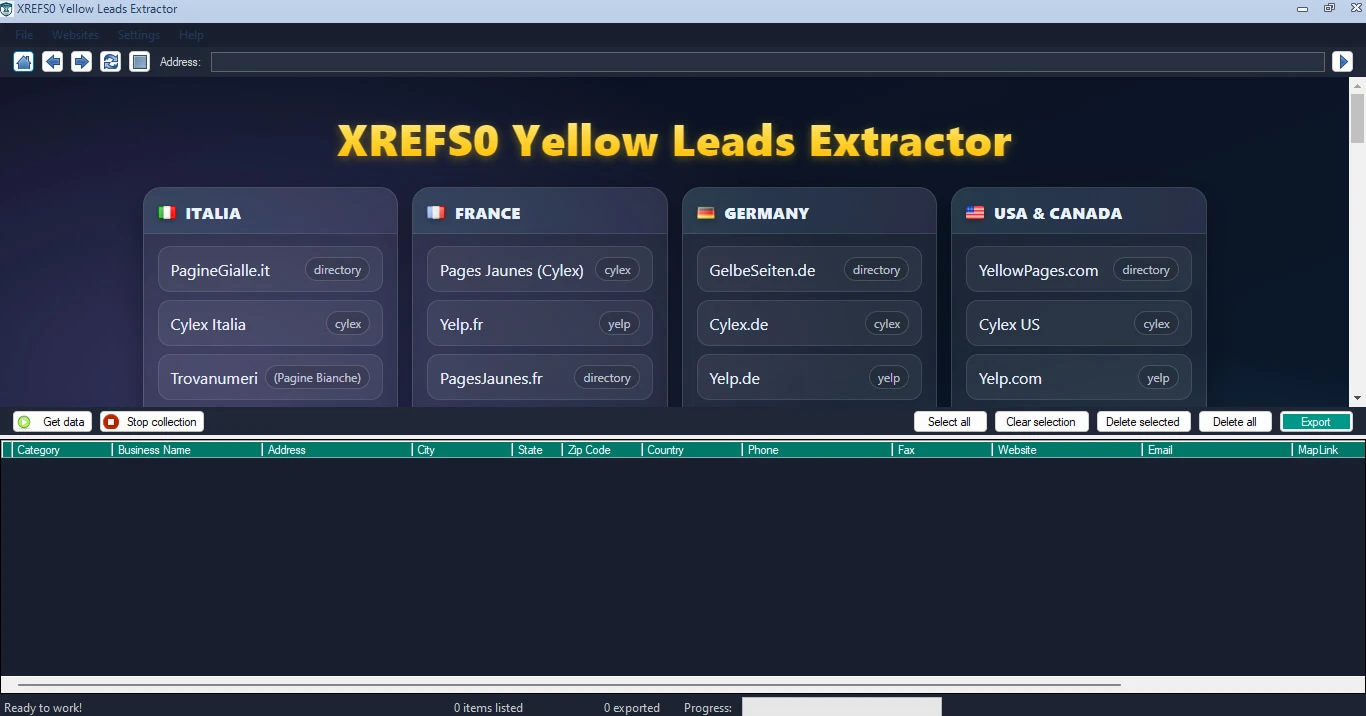The width and height of the screenshot is (1366, 716).
Task: Click the GERMANY card heading
Action: [x=767, y=213]
